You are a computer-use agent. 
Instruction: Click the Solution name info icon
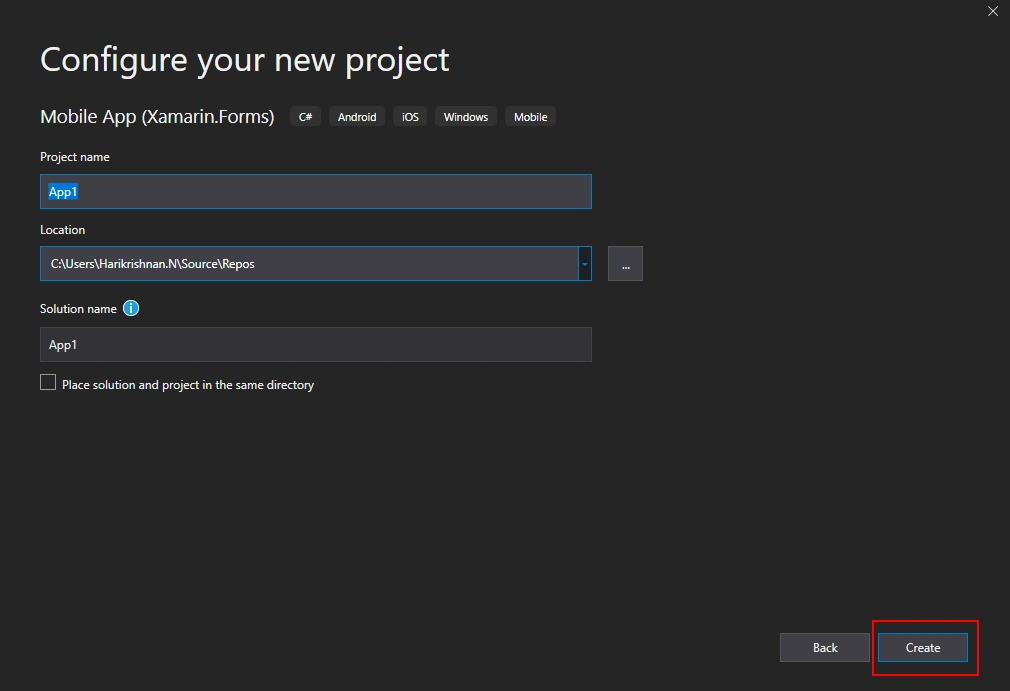[x=131, y=308]
